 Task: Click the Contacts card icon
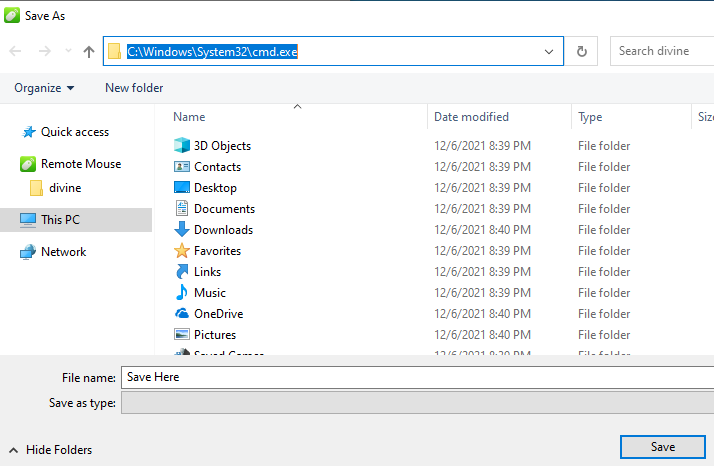coord(182,167)
